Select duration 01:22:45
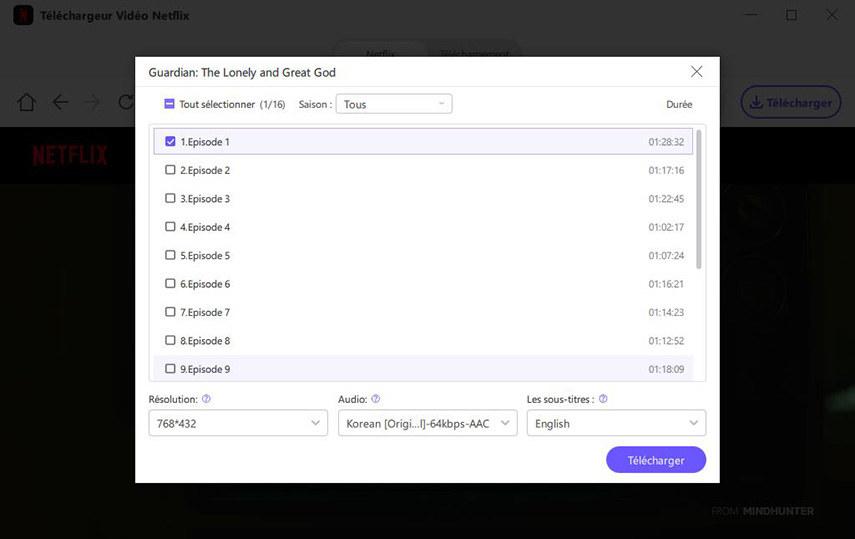Image resolution: width=855 pixels, height=539 pixels. point(666,199)
